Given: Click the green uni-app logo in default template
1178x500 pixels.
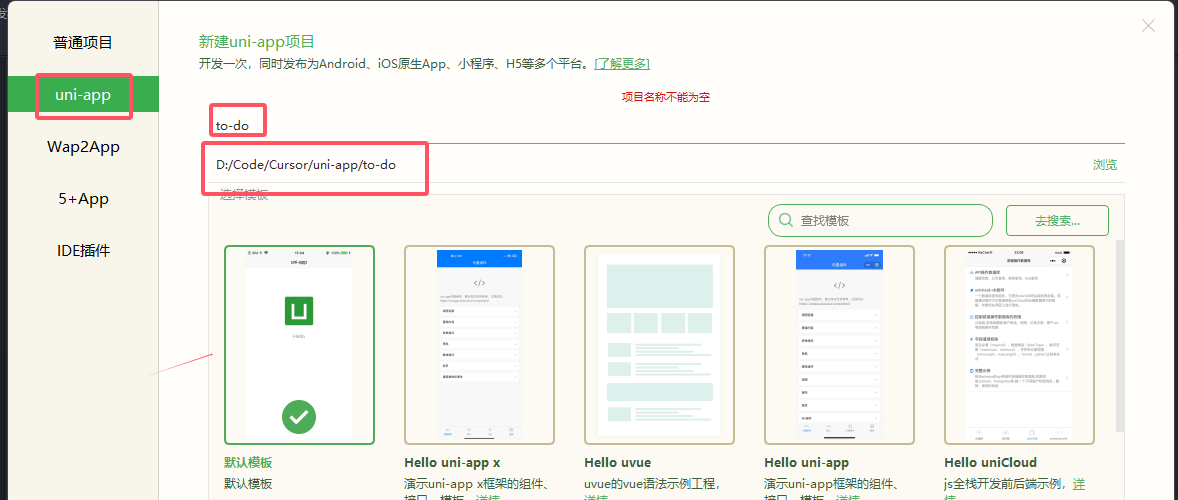Looking at the screenshot, I should click(x=299, y=311).
